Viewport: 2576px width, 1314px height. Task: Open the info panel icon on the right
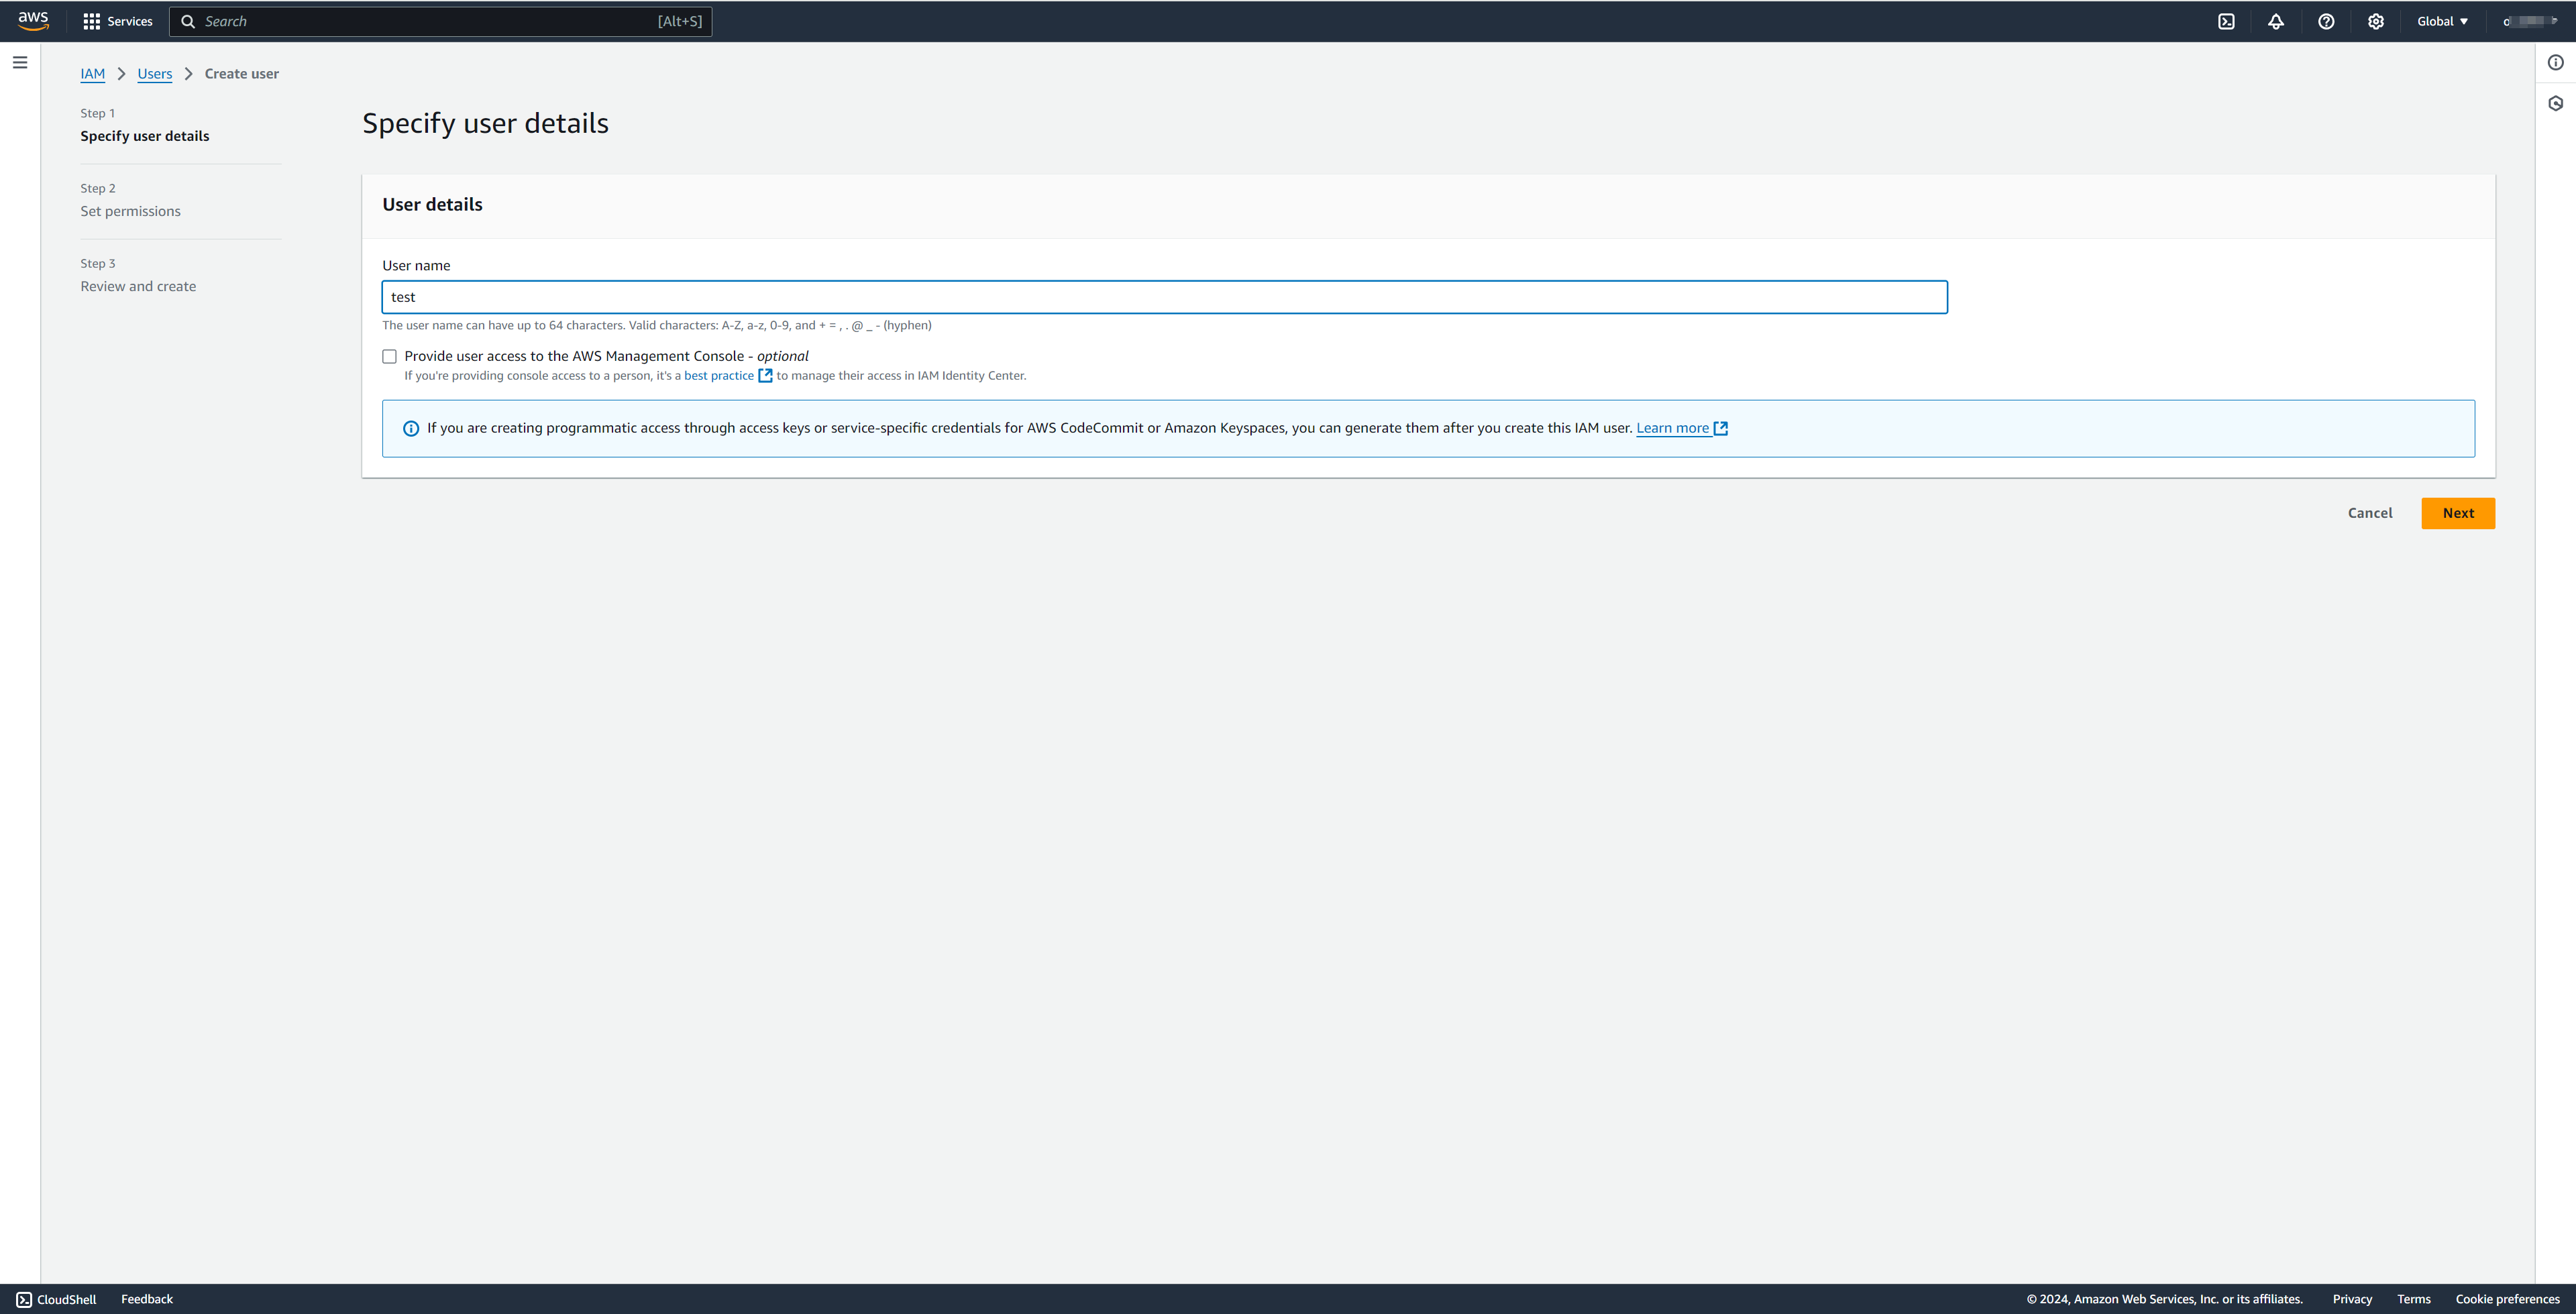point(2555,62)
